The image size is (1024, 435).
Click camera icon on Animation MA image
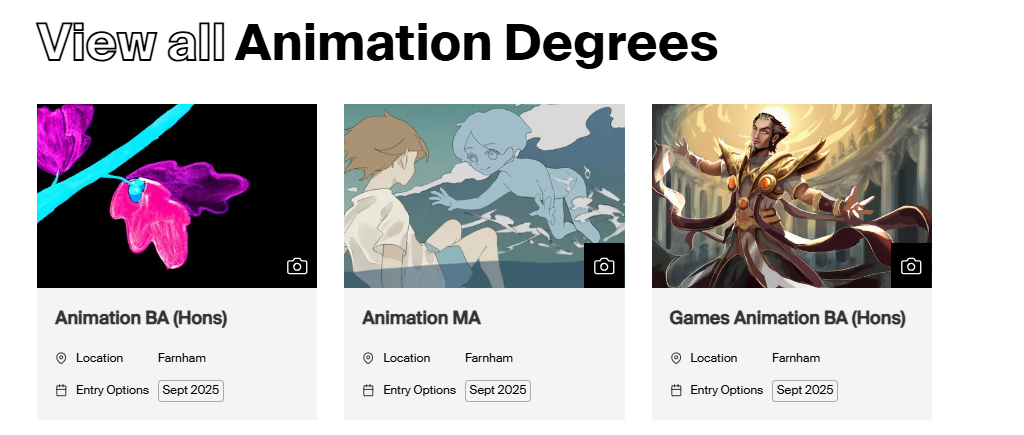(604, 266)
